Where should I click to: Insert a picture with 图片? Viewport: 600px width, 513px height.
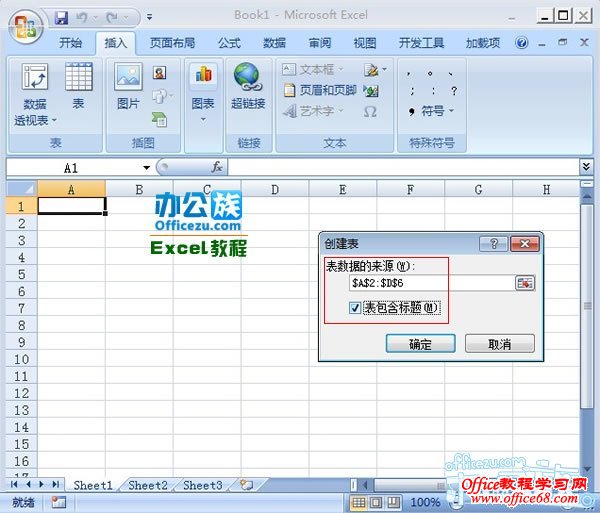[128, 86]
